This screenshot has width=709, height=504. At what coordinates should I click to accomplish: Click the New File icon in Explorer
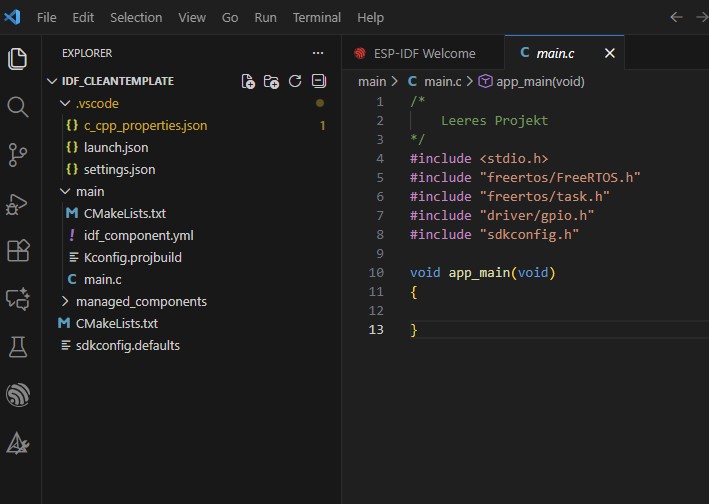[x=248, y=81]
